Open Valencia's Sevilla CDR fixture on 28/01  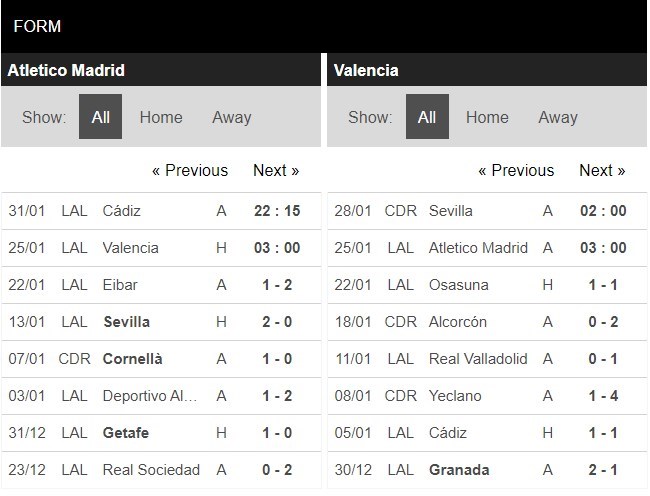point(450,211)
